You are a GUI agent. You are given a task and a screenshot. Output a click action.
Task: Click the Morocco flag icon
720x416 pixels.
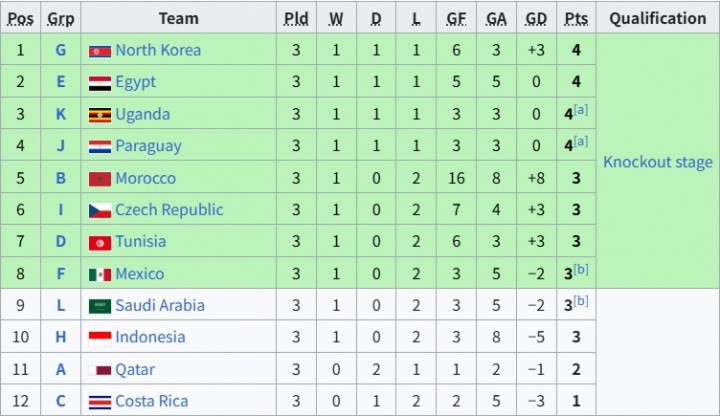tap(99, 178)
